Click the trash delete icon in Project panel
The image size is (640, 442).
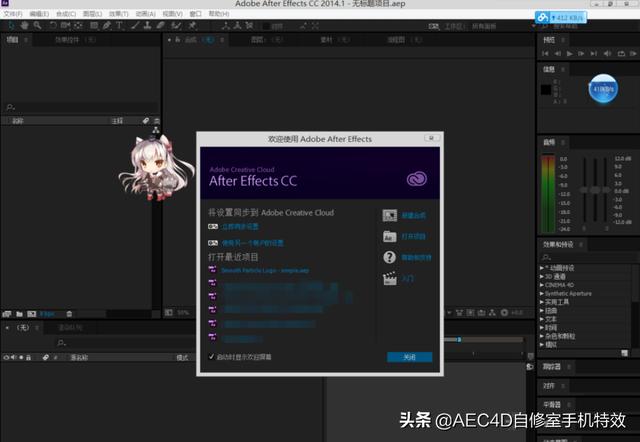(x=69, y=314)
